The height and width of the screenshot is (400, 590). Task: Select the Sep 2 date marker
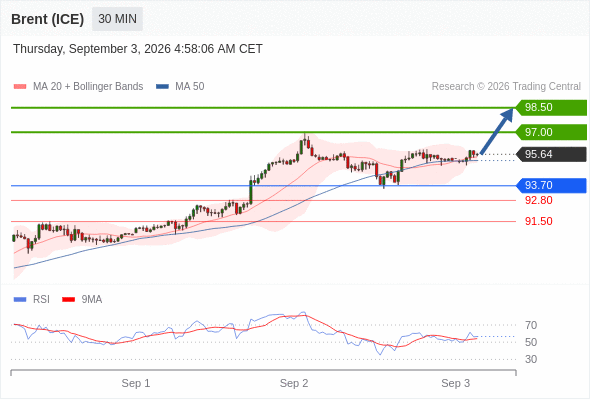[x=294, y=383]
